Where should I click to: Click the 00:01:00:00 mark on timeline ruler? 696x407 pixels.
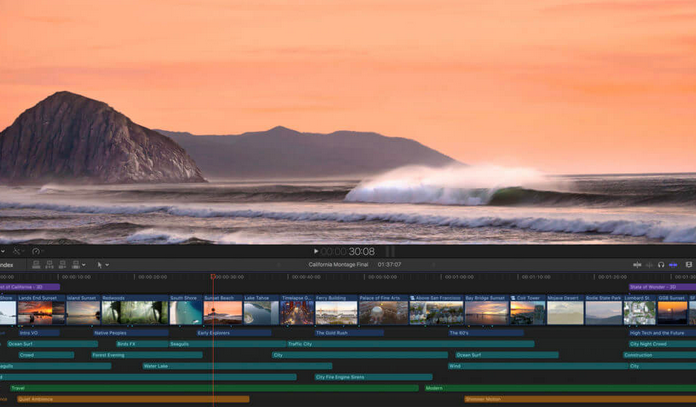(459, 277)
